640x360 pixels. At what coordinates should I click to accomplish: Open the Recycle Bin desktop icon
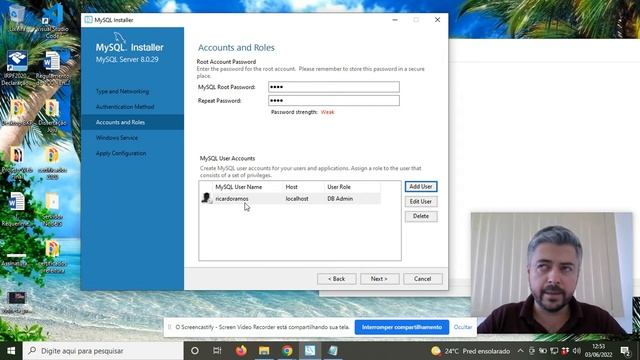[16, 16]
